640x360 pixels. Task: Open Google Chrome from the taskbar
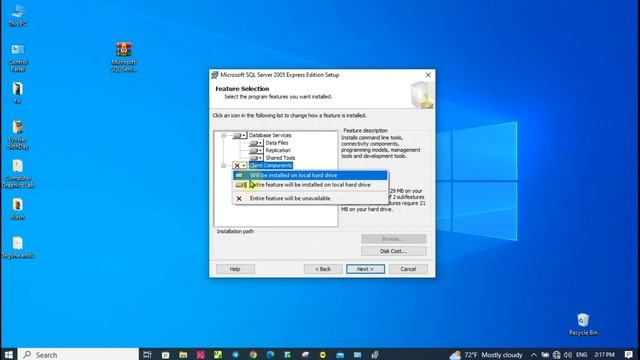(x=253, y=355)
